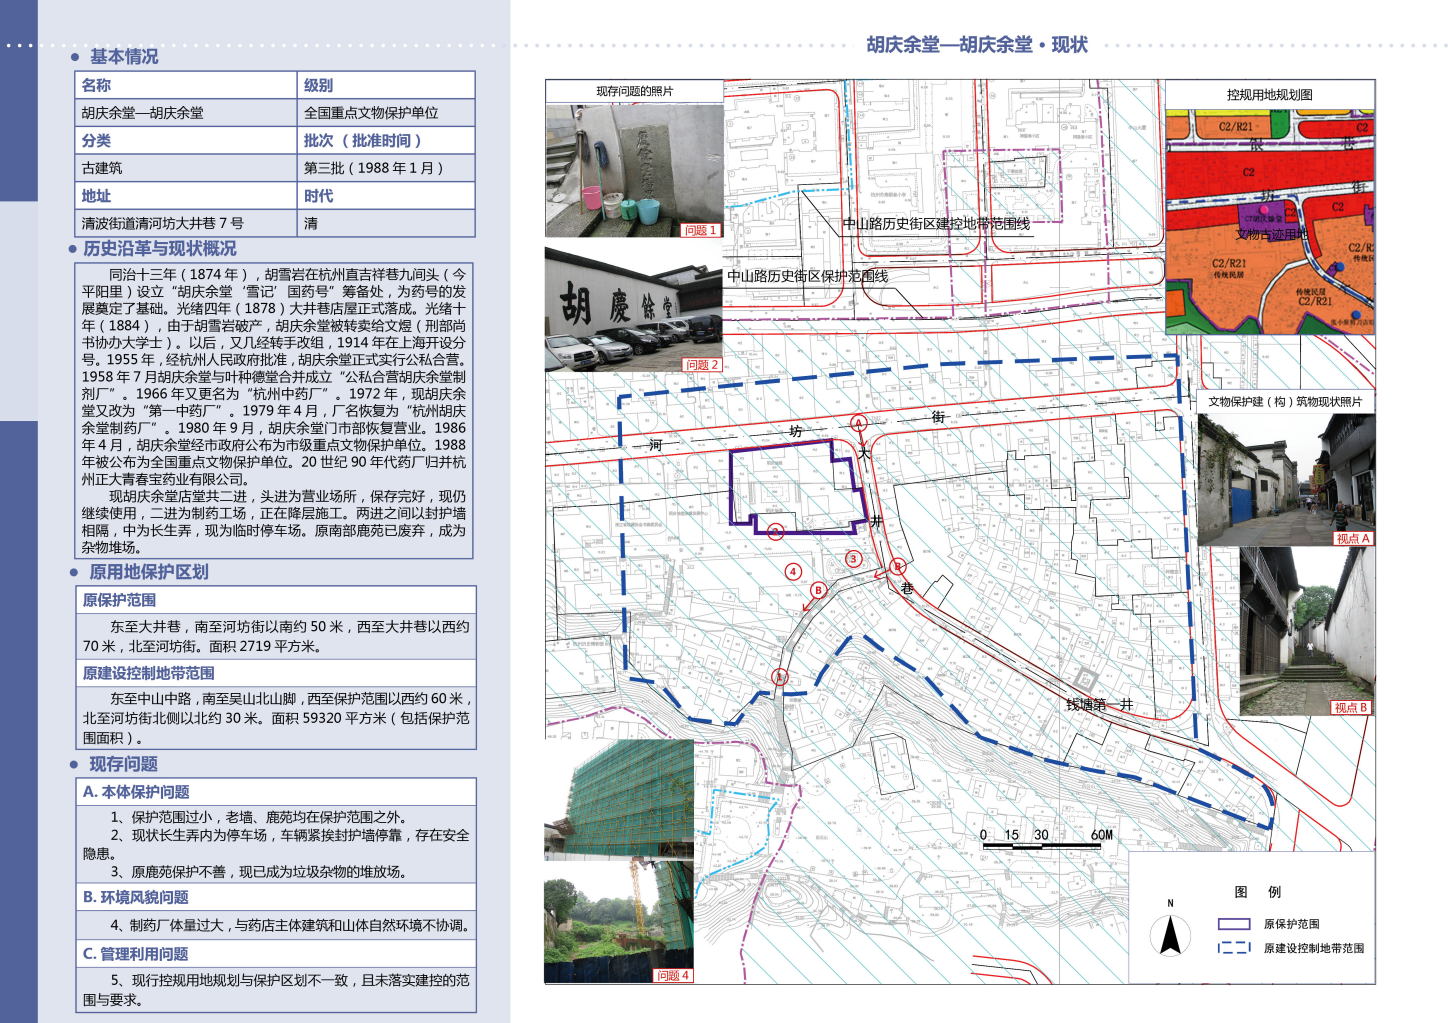
Task: Select the 第三批（1988年1月）cell
Action: coord(386,167)
